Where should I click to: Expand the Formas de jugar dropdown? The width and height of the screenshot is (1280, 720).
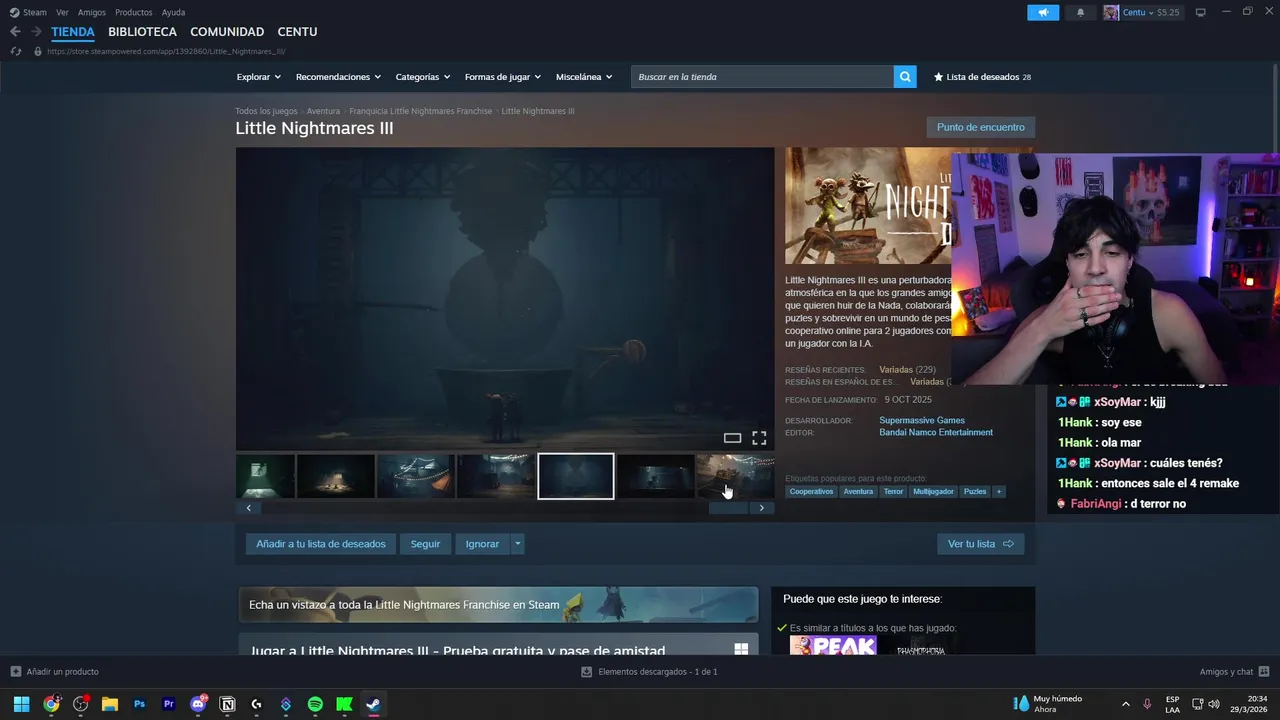(x=503, y=77)
